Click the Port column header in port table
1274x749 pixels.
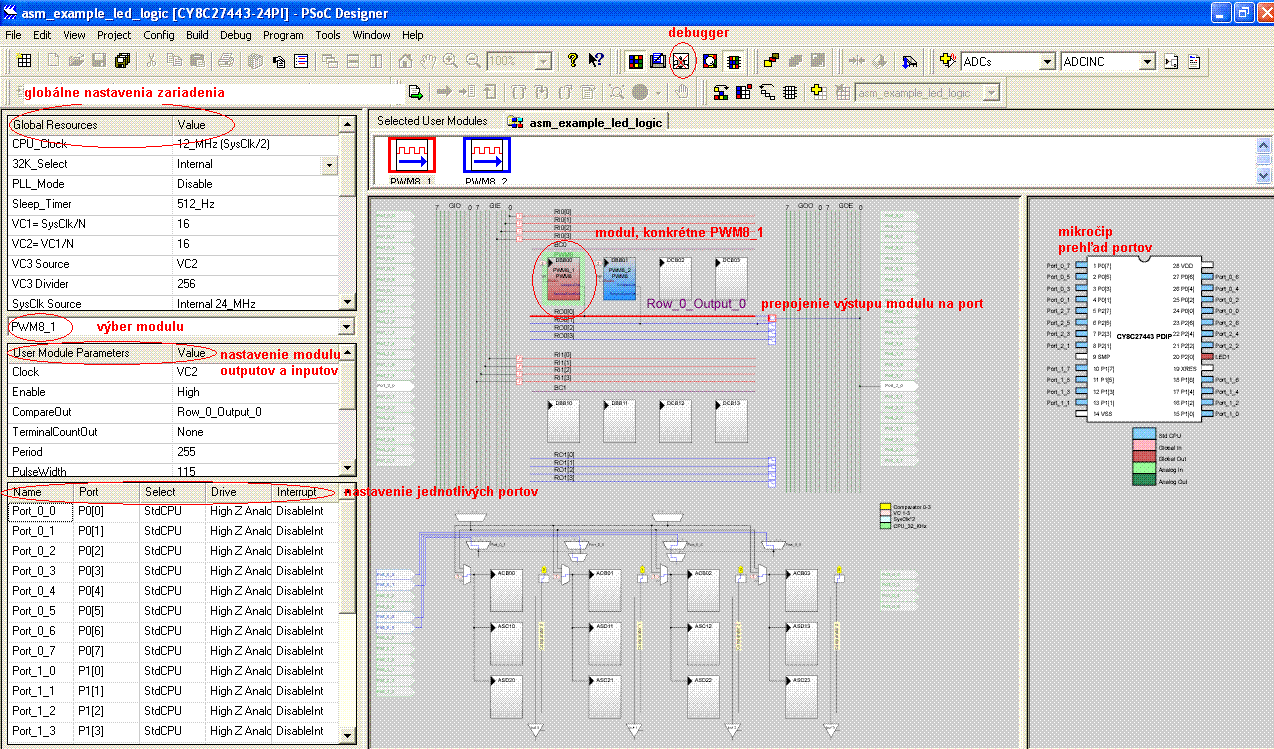click(107, 492)
